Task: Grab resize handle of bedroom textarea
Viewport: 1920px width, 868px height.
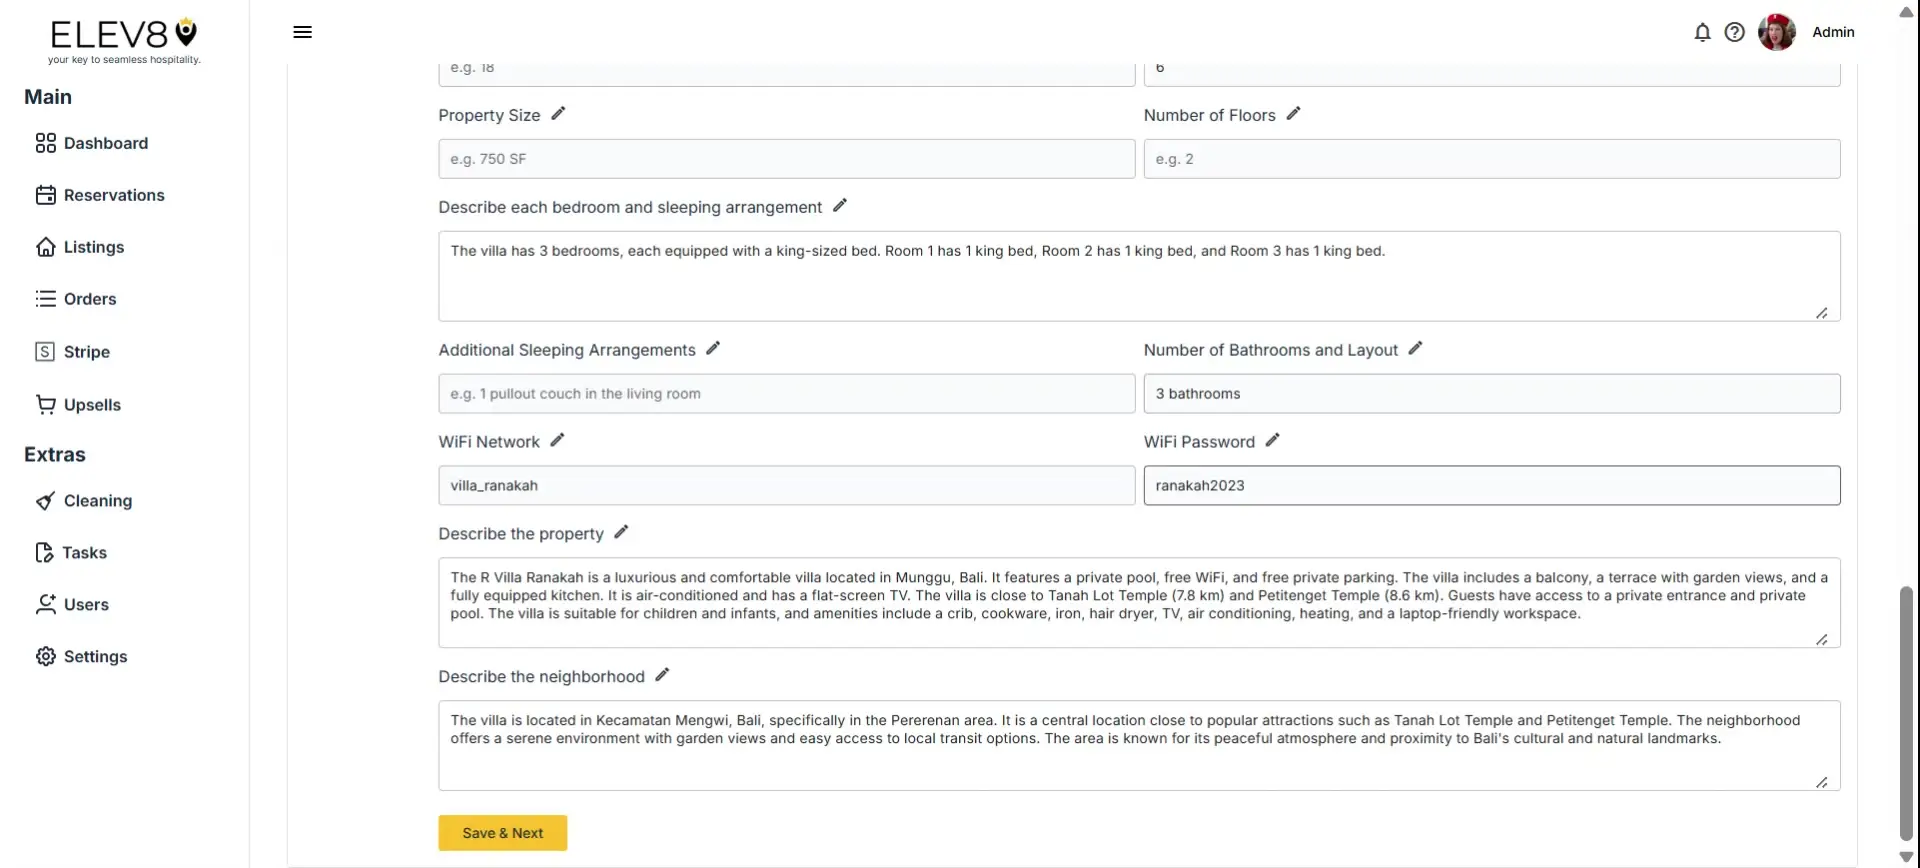Action: 1822,313
